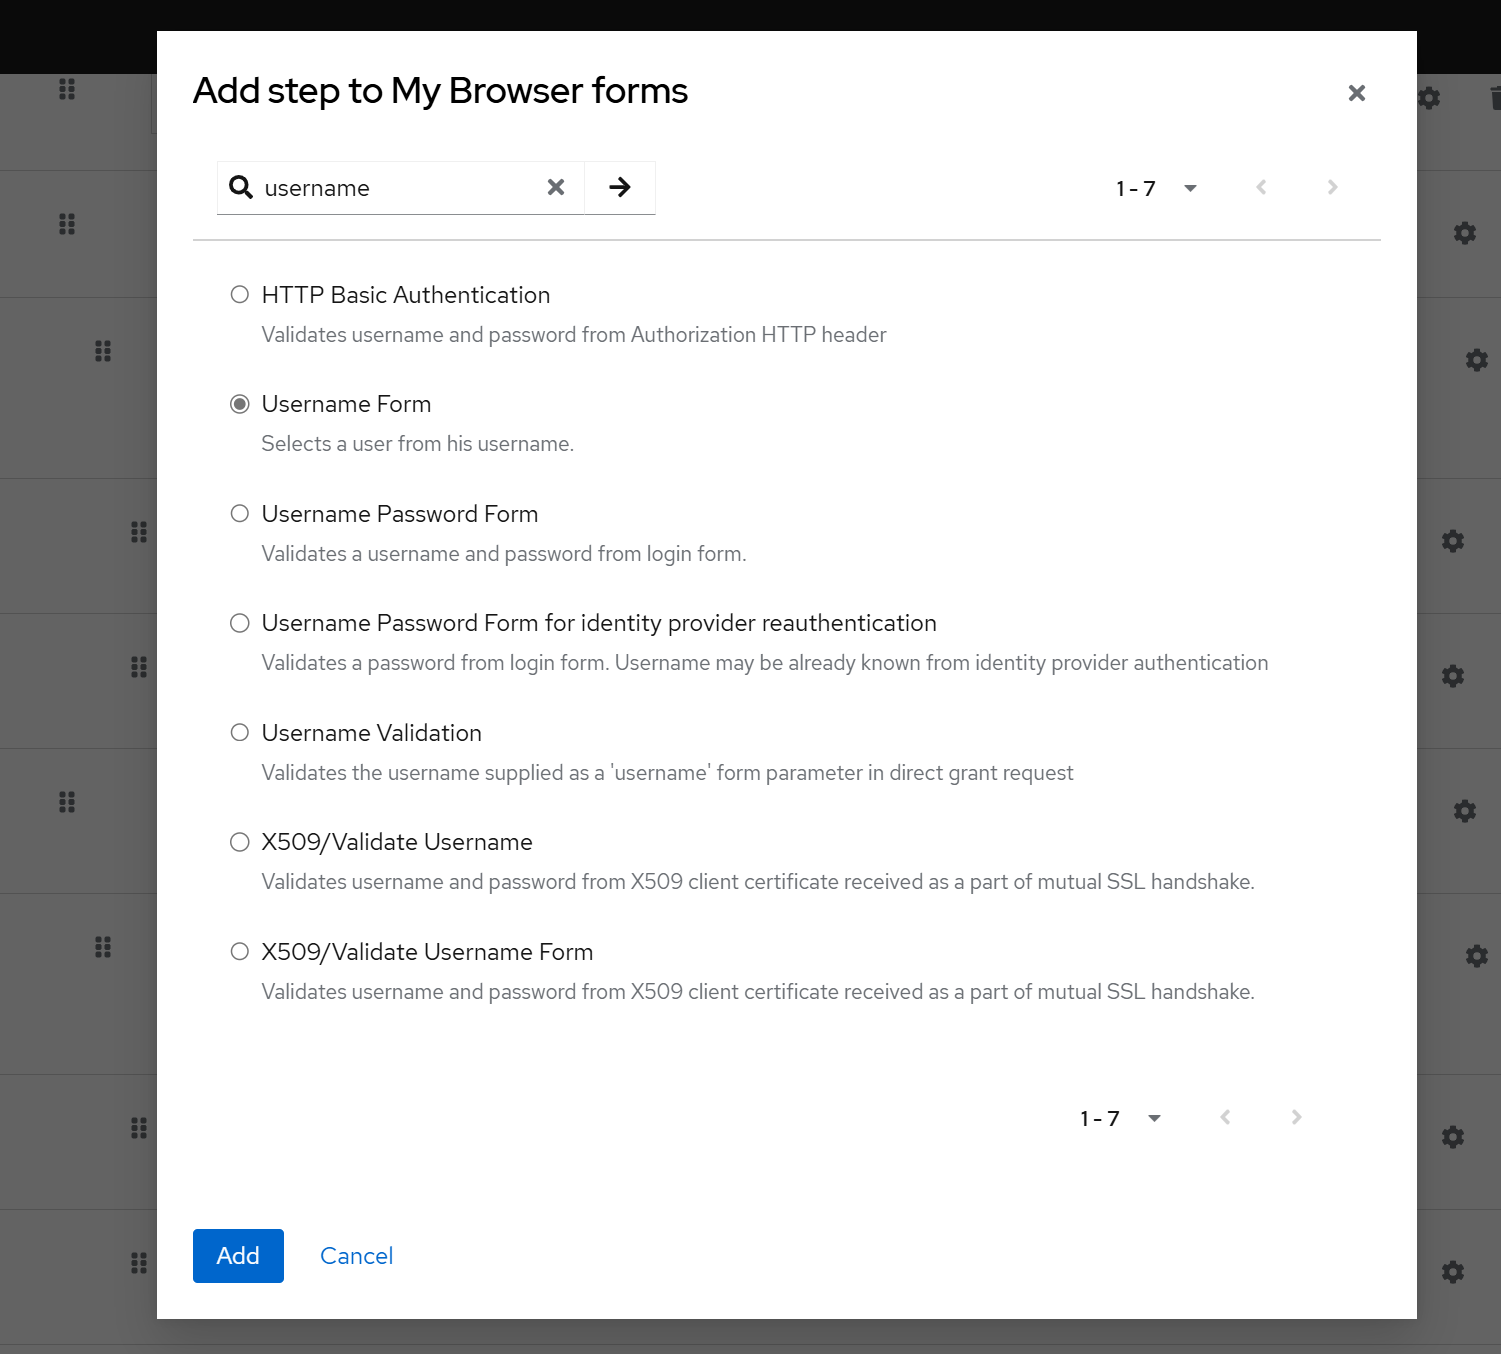Select HTTP Basic Authentication radio

240,294
